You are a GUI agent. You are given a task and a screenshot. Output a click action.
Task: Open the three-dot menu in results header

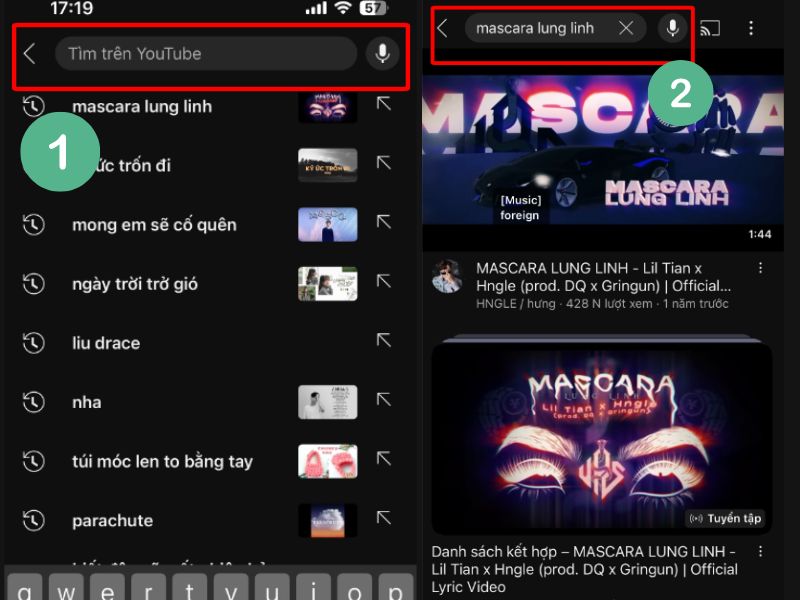(751, 28)
